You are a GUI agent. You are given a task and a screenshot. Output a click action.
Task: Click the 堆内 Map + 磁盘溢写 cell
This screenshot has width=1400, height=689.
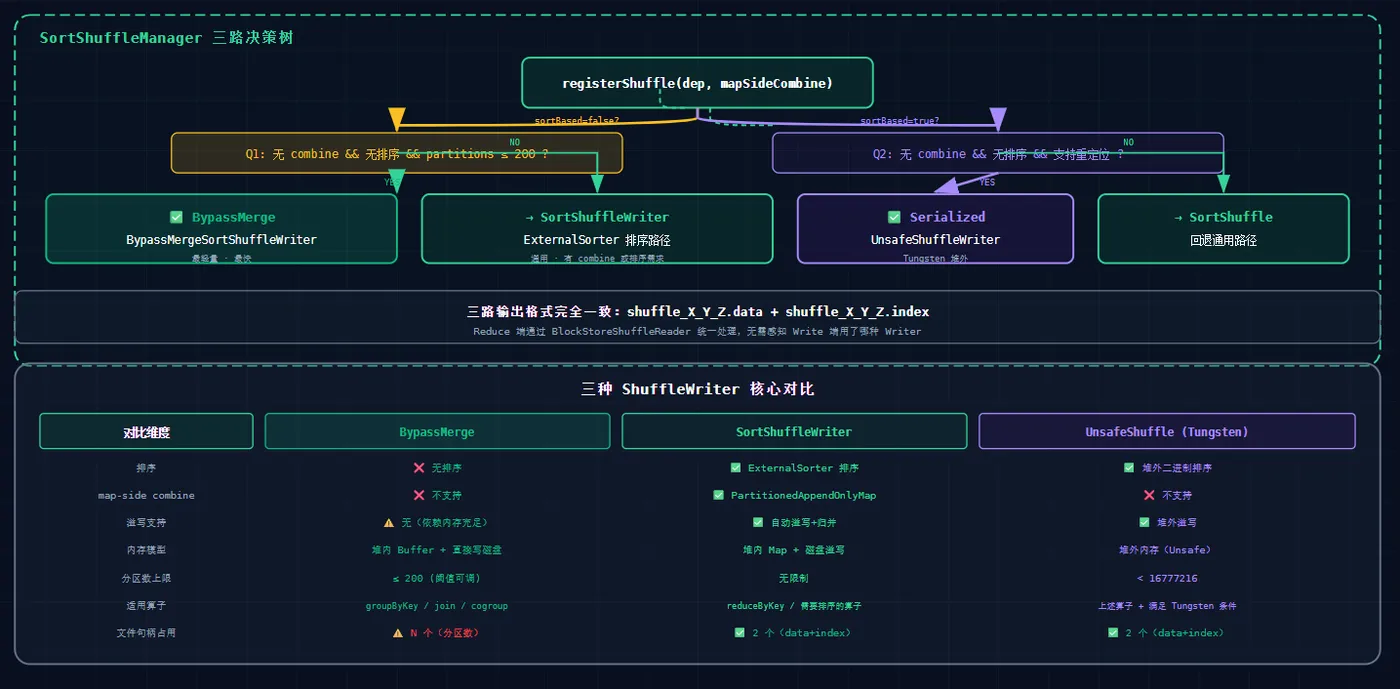click(x=794, y=550)
